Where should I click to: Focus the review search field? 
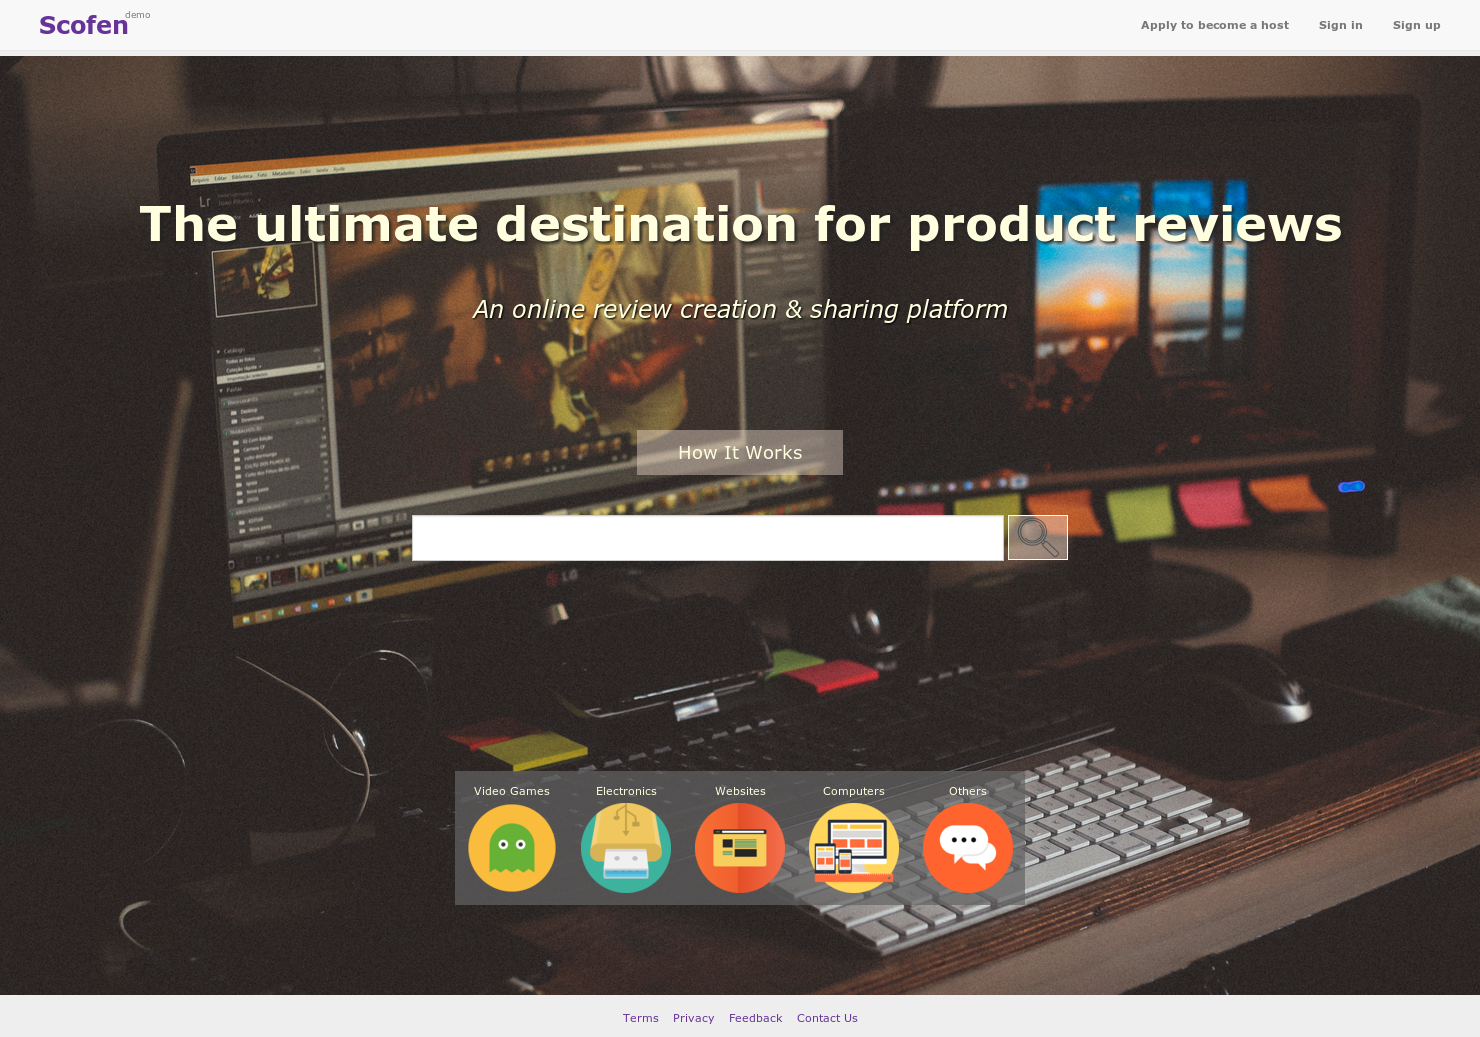click(x=708, y=538)
